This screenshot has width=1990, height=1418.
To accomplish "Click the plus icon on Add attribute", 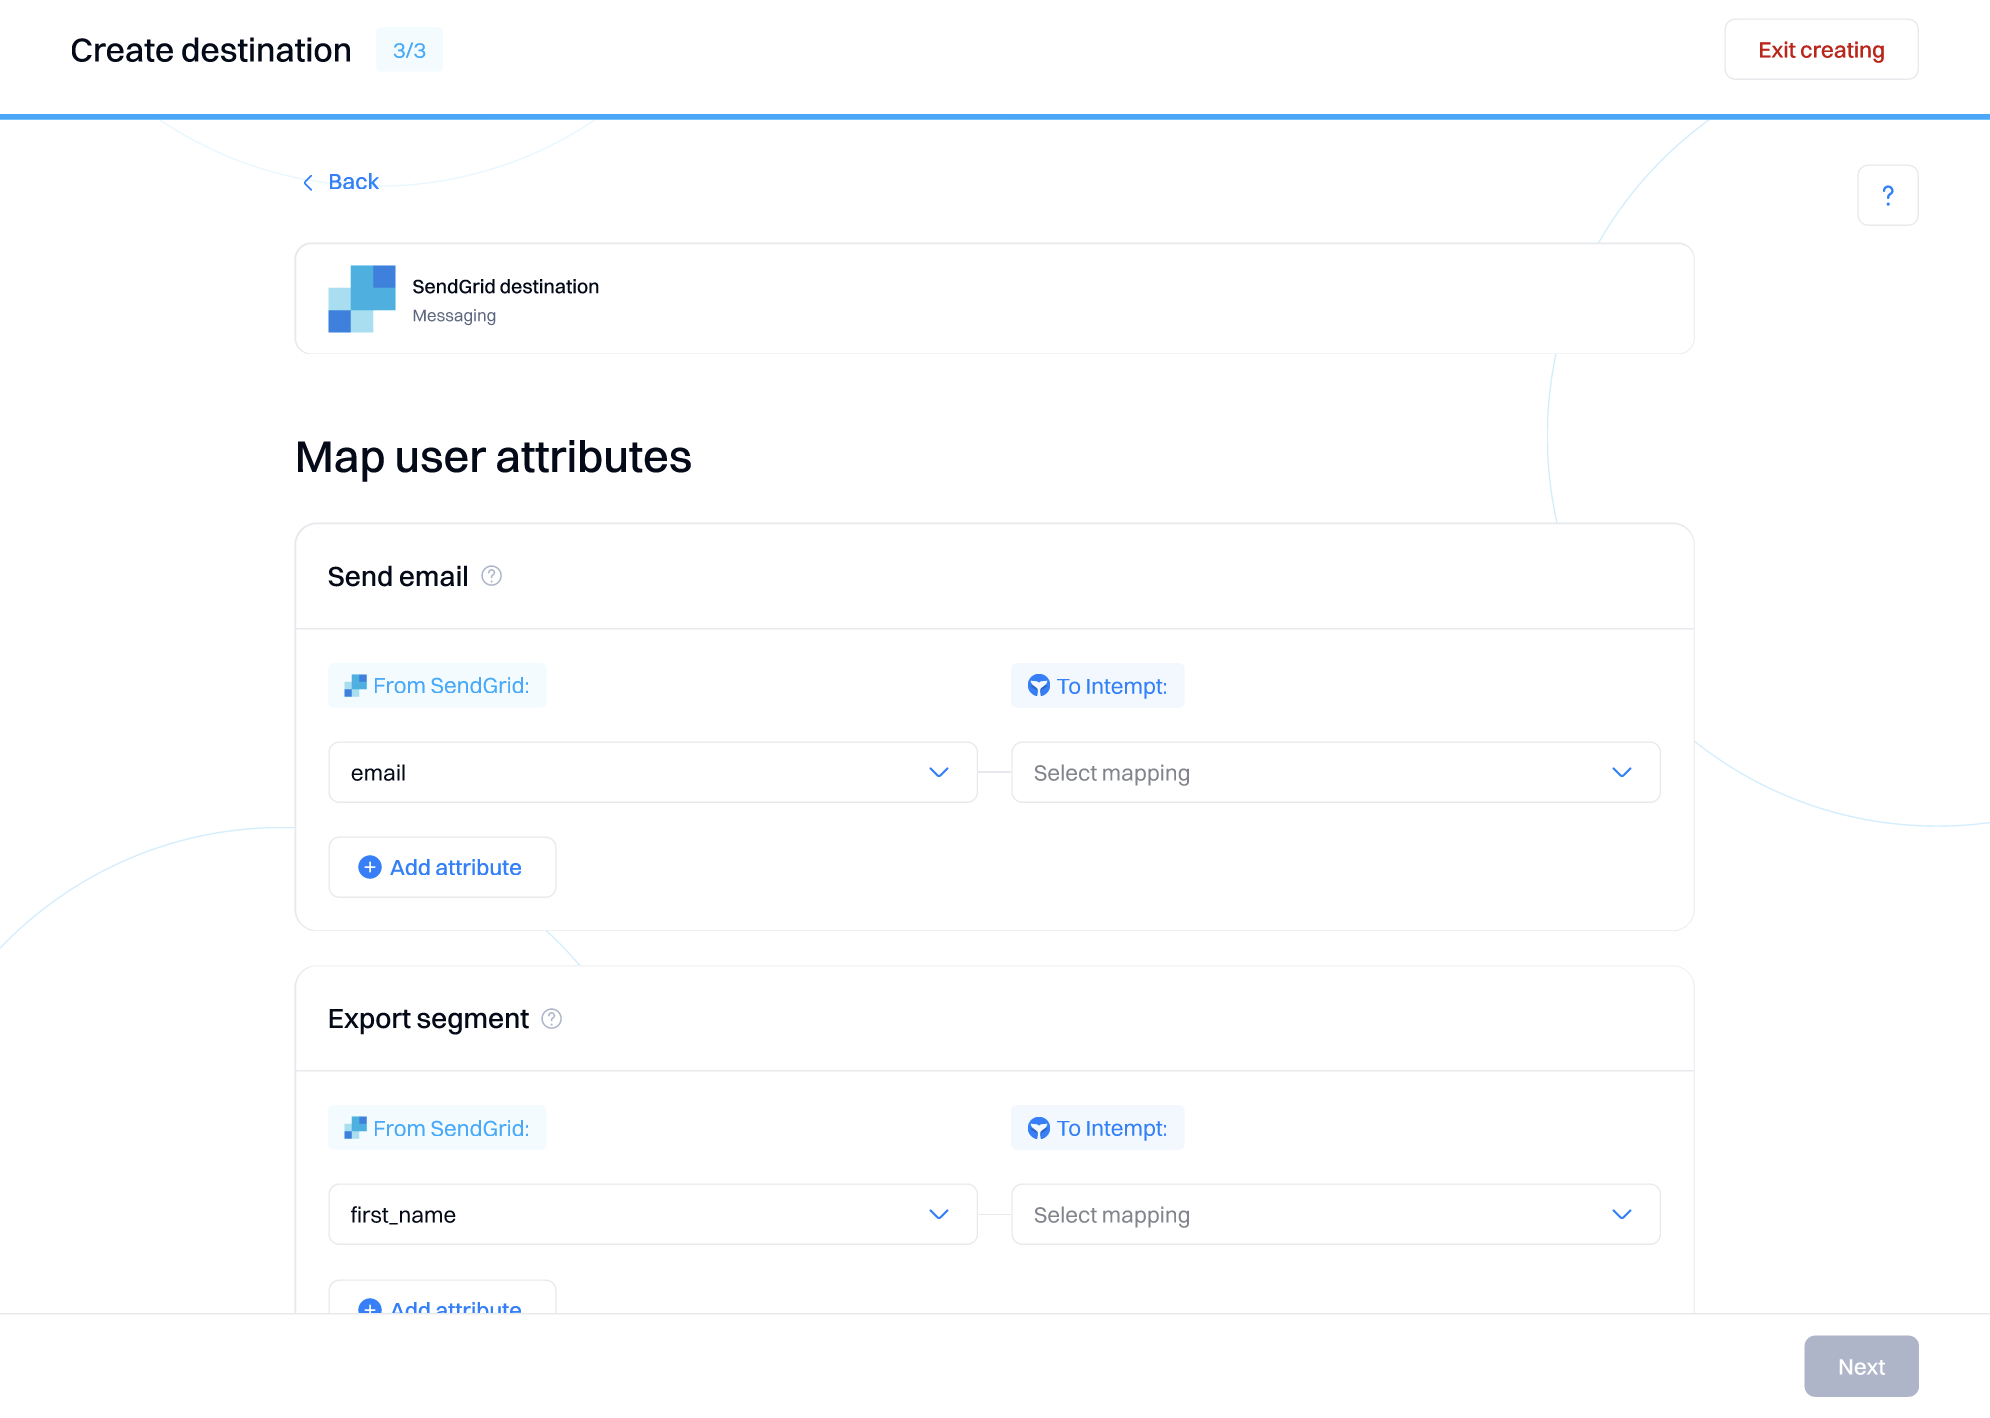I will click(369, 867).
